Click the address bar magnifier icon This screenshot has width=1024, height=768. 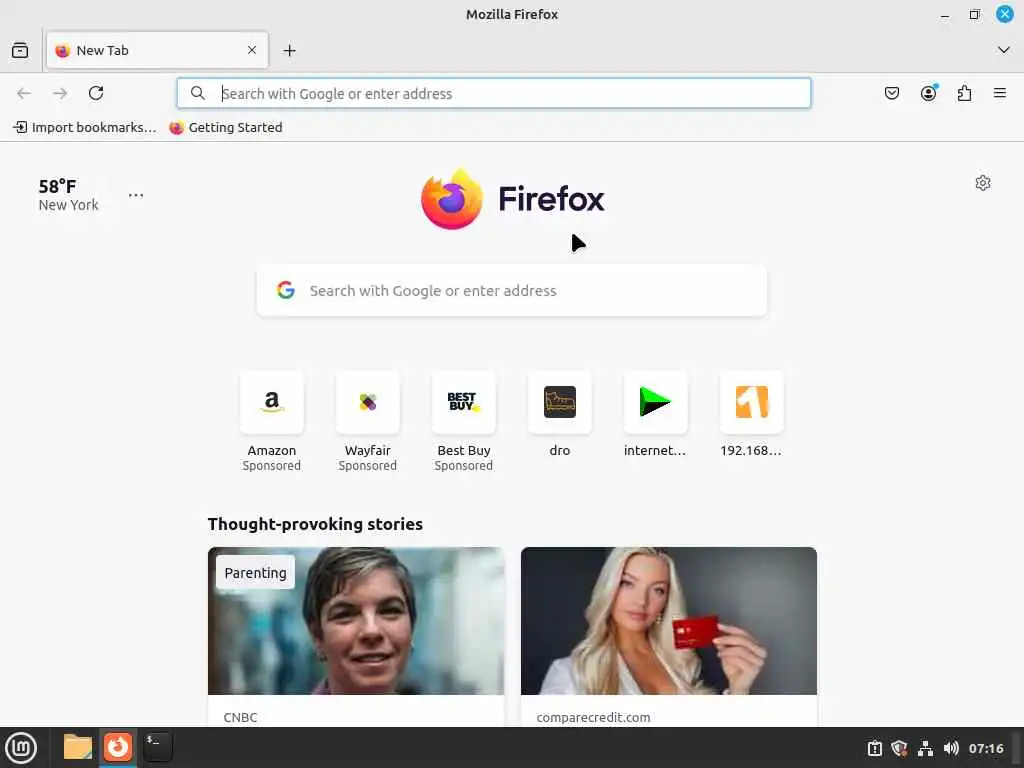point(198,93)
